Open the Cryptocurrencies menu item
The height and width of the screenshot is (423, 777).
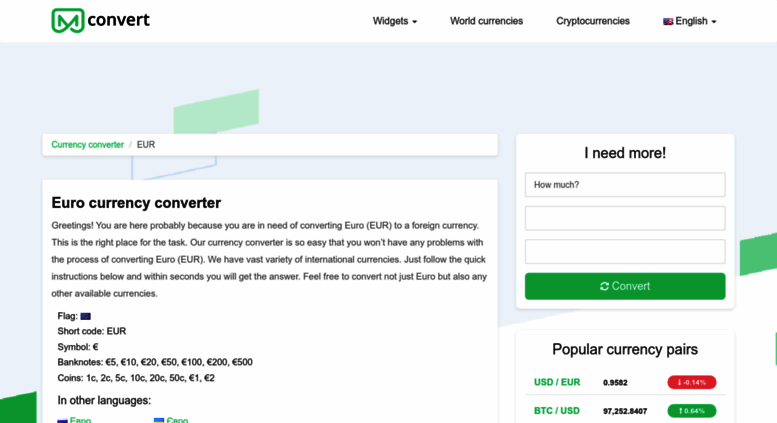pyautogui.click(x=593, y=21)
